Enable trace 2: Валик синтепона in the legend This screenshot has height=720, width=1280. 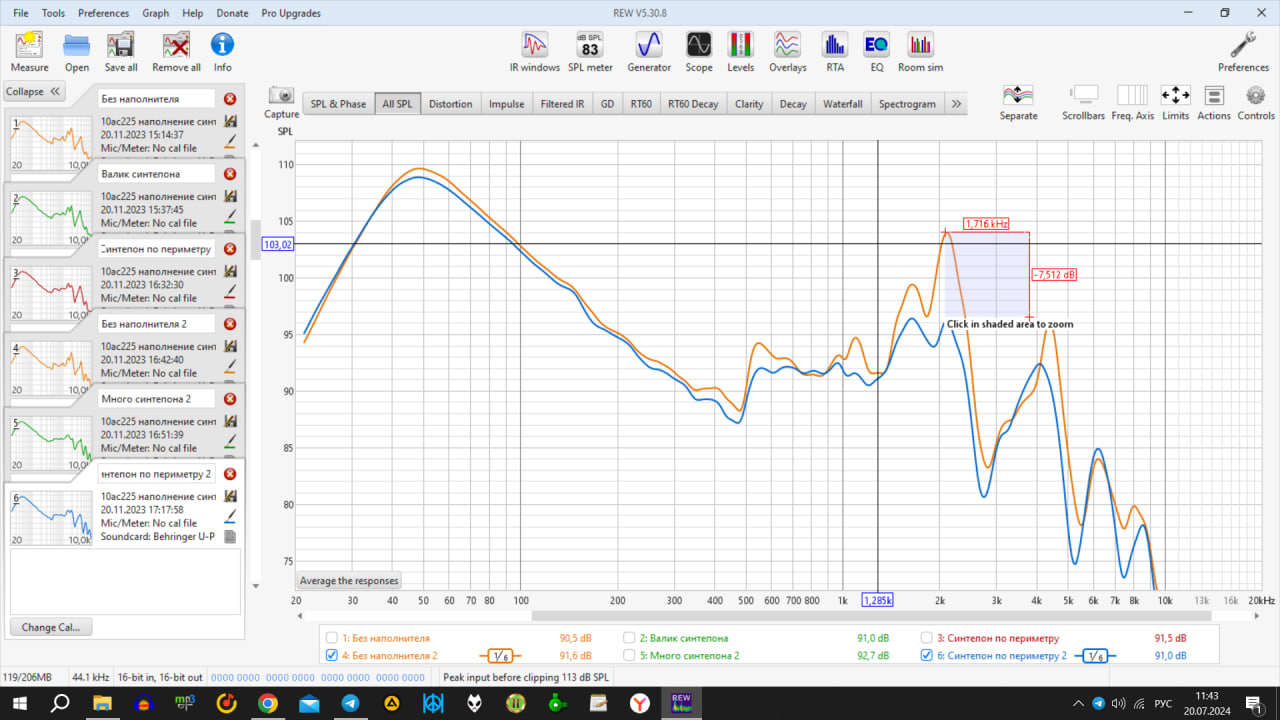pyautogui.click(x=629, y=638)
